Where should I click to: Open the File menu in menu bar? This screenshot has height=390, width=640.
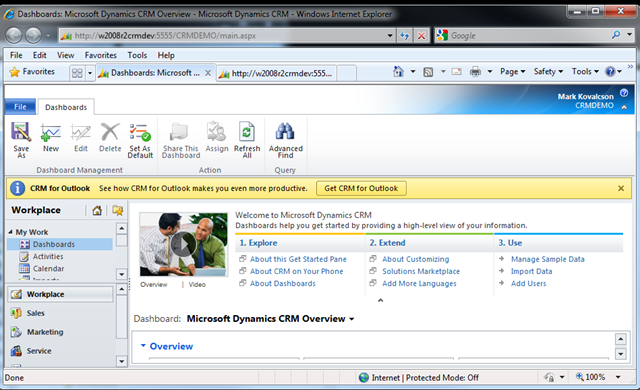point(16,55)
